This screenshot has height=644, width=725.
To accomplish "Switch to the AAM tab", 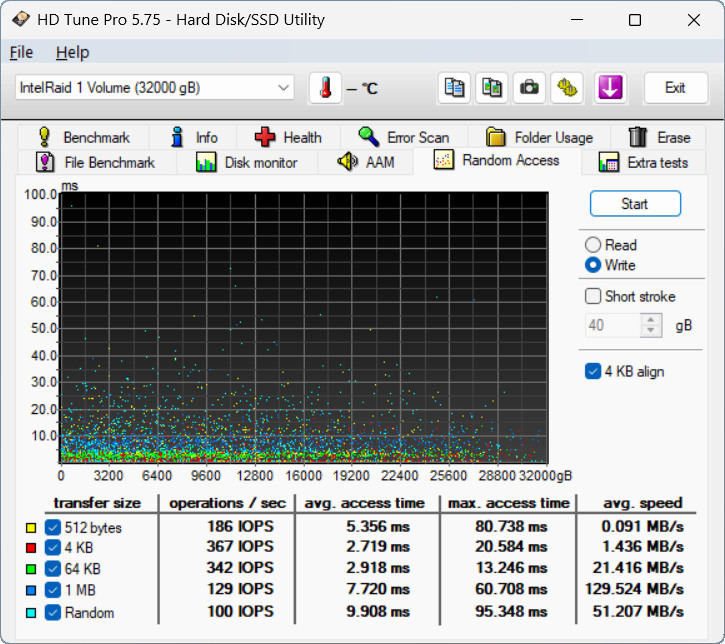I will (365, 162).
